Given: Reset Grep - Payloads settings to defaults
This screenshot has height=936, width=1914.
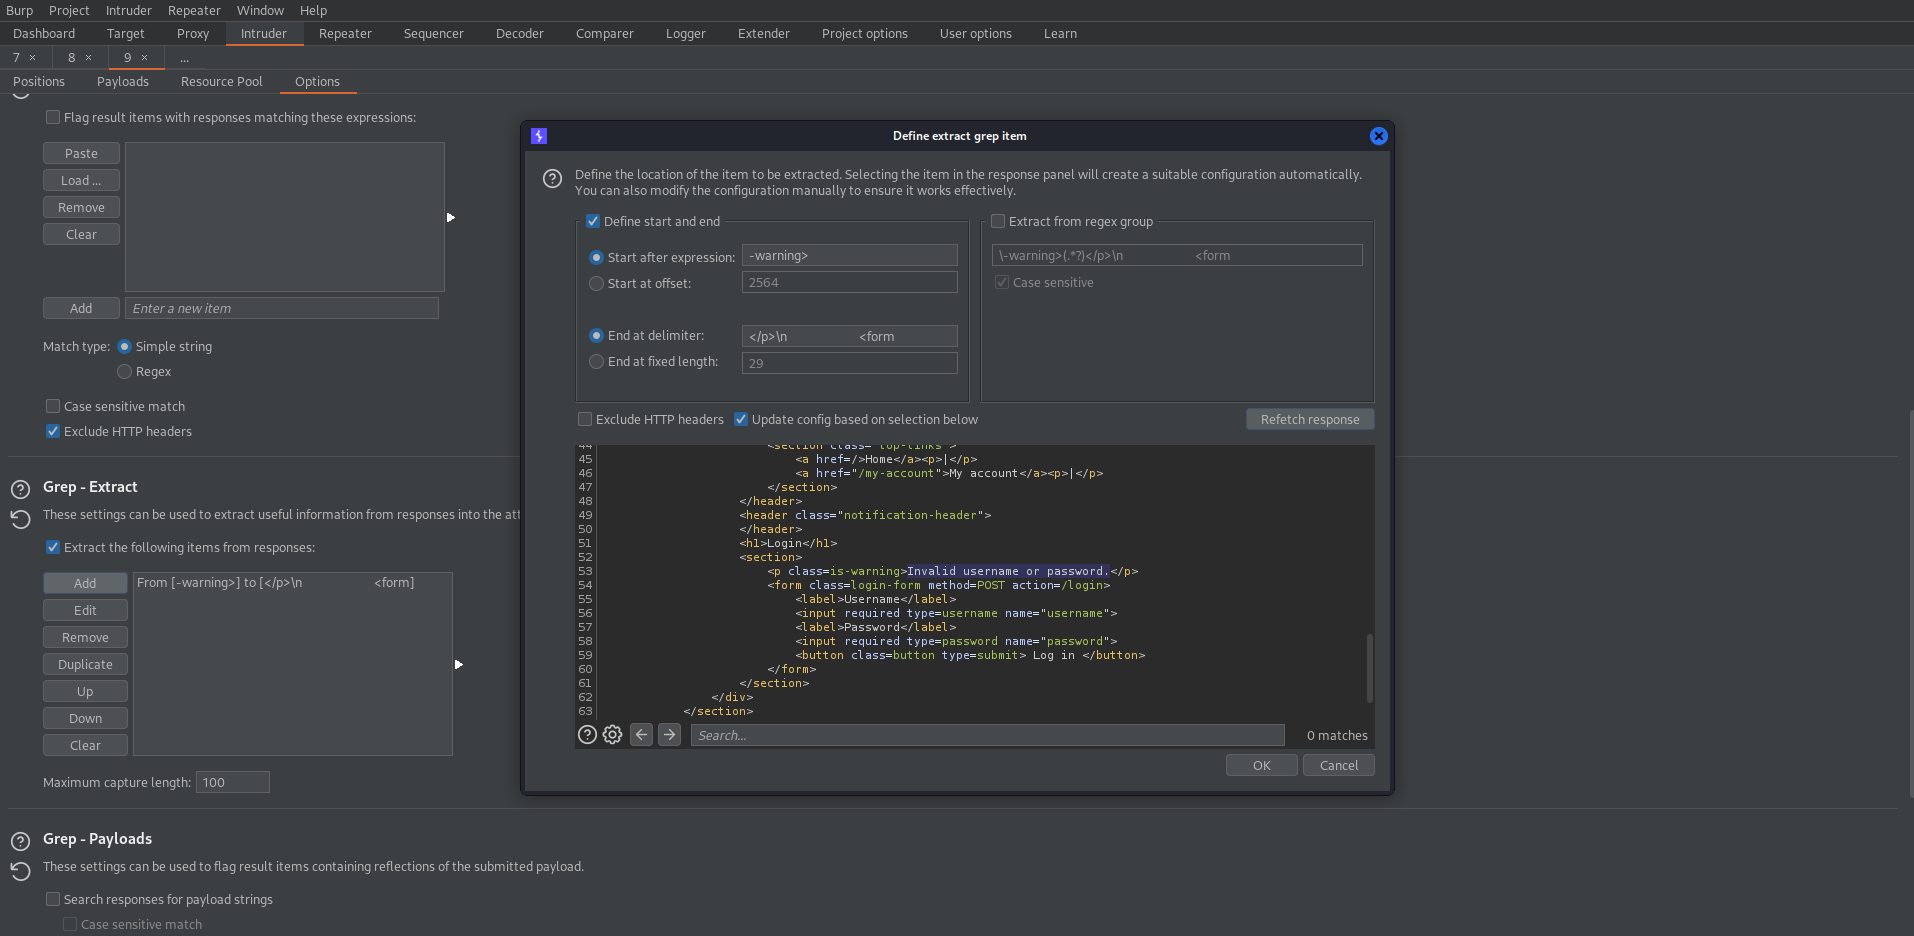Looking at the screenshot, I should 20,871.
